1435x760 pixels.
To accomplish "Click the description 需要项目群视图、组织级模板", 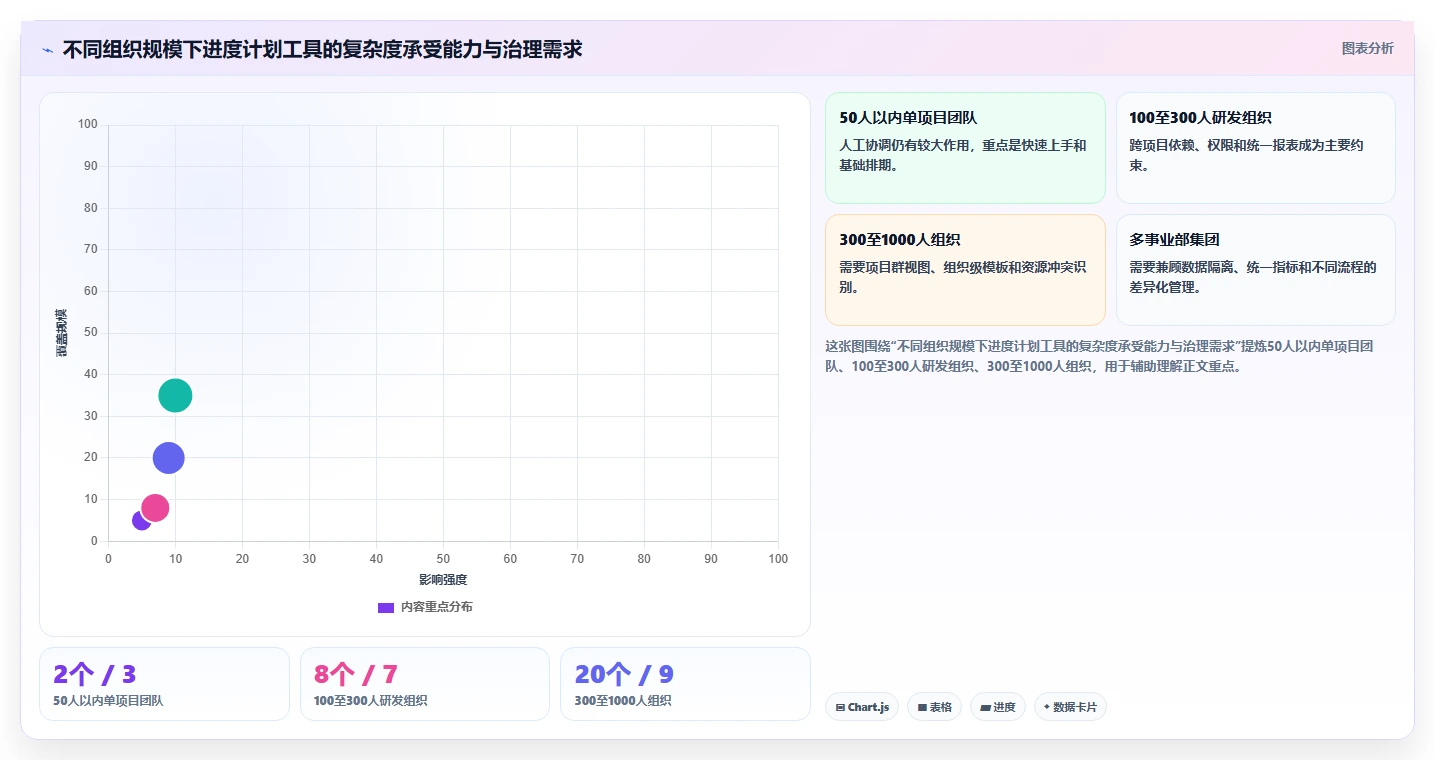I will (963, 277).
